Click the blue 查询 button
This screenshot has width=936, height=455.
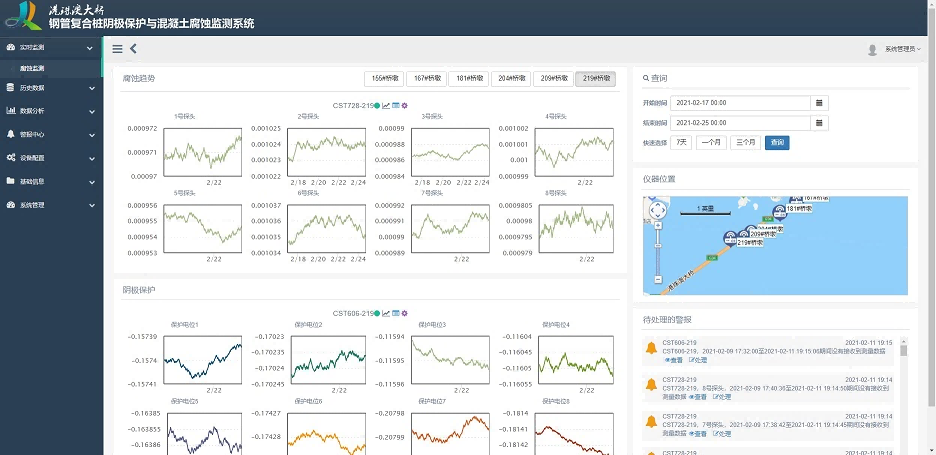pos(776,143)
